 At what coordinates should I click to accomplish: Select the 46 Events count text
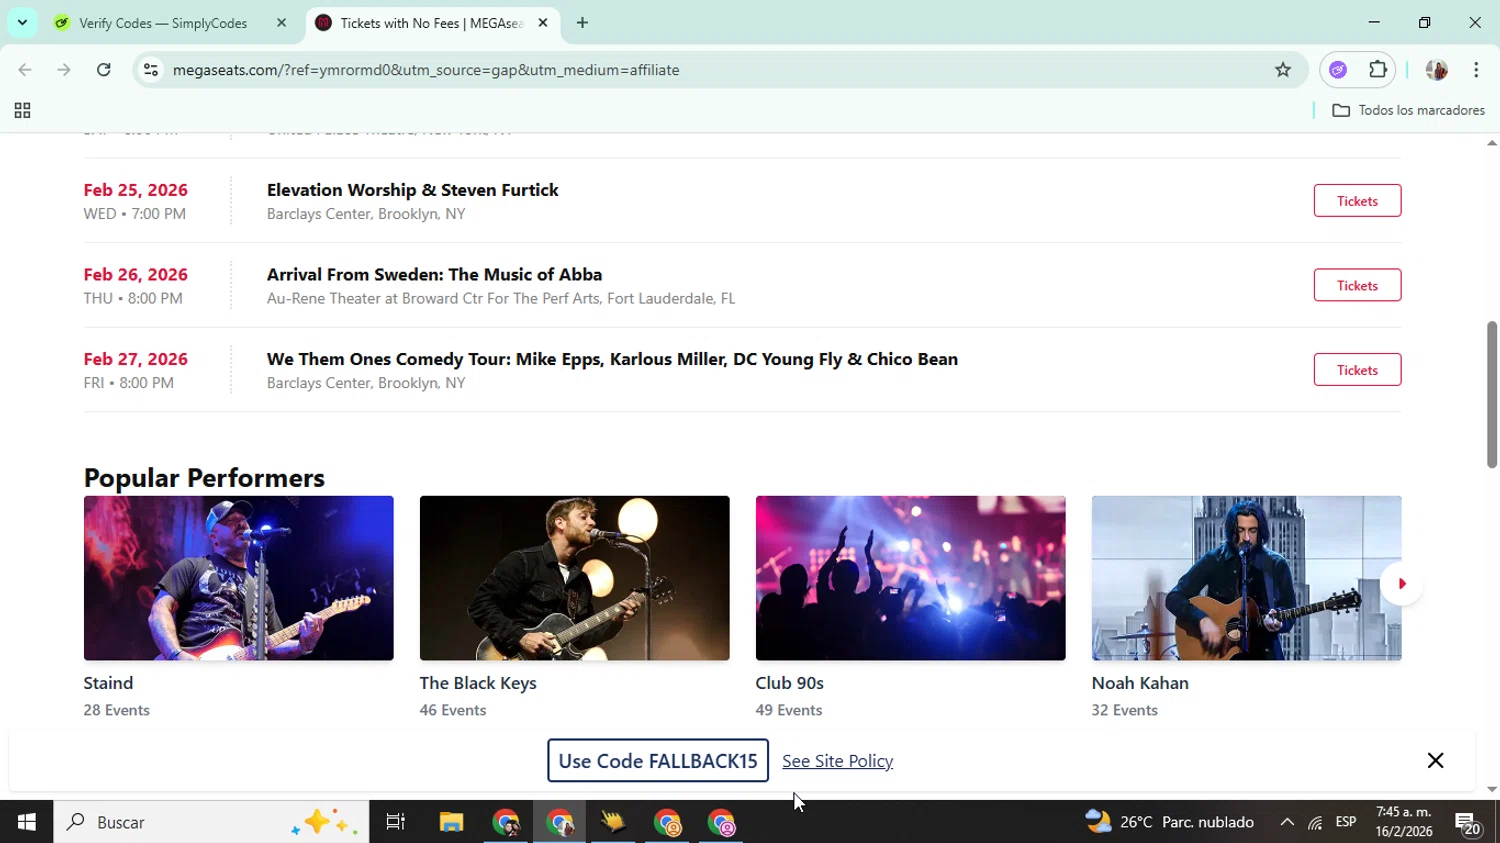pyautogui.click(x=453, y=710)
